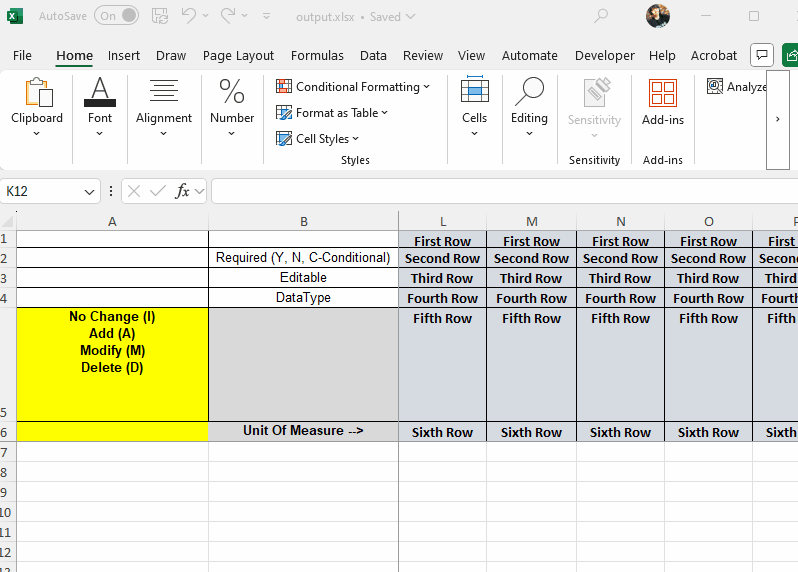The height and width of the screenshot is (572, 798).
Task: Open the user account profile picture
Action: (658, 16)
